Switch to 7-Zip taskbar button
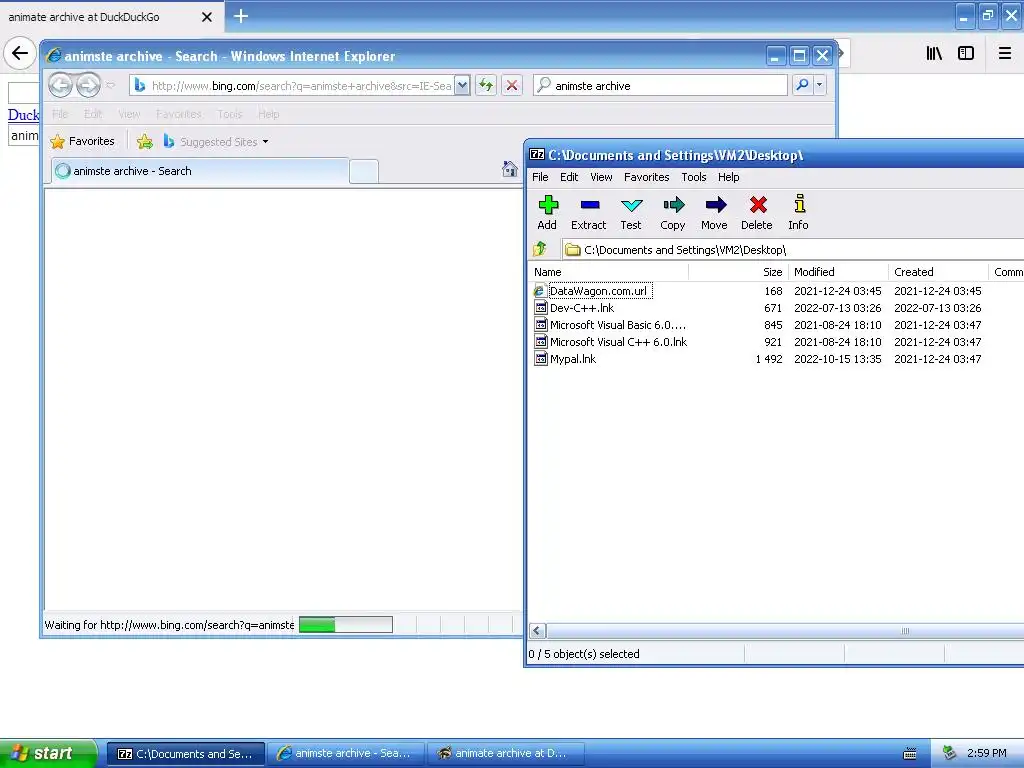1024x768 pixels. tap(185, 754)
